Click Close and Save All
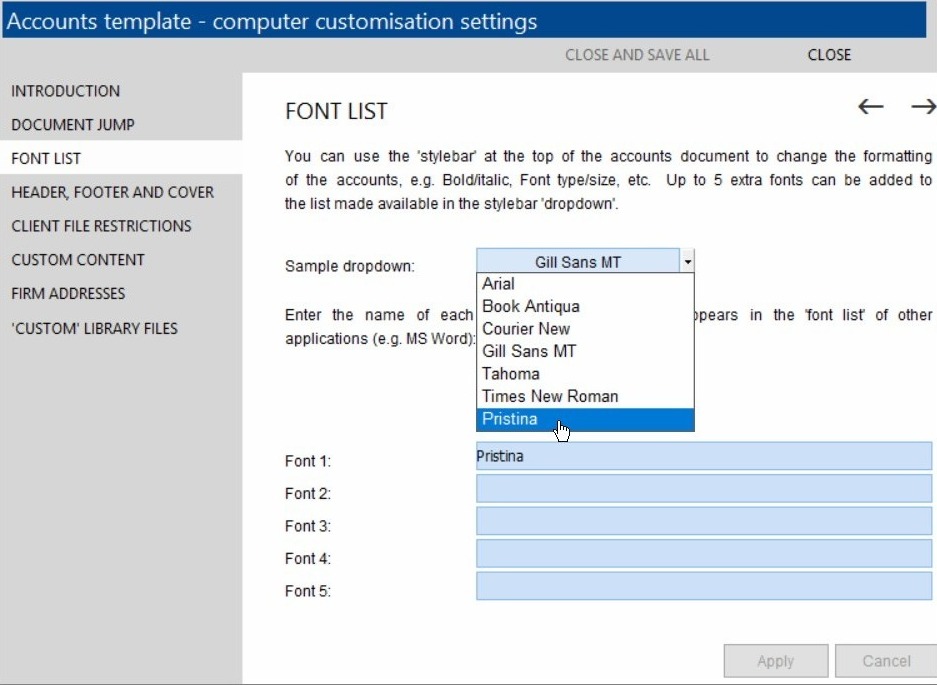Viewport: 937px width, 685px height. click(636, 55)
